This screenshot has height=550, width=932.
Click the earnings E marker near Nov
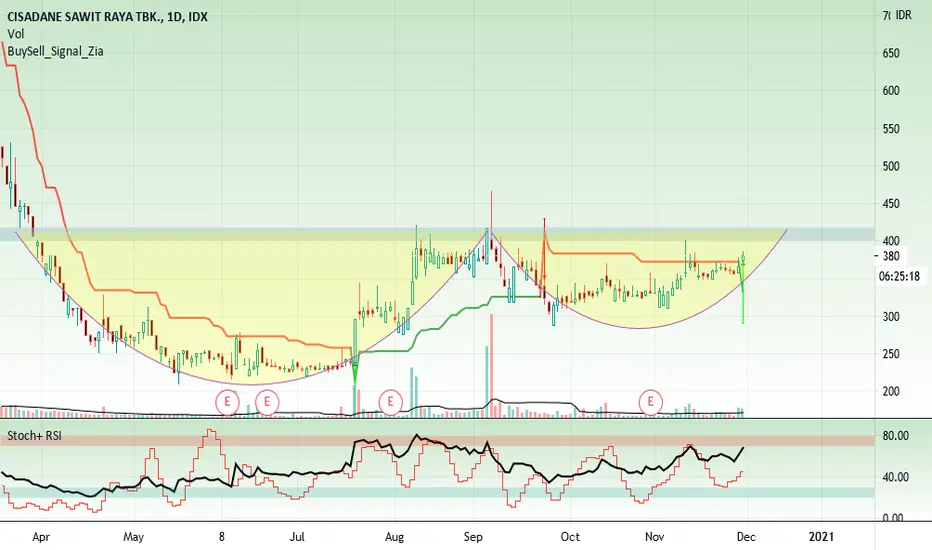[x=650, y=402]
